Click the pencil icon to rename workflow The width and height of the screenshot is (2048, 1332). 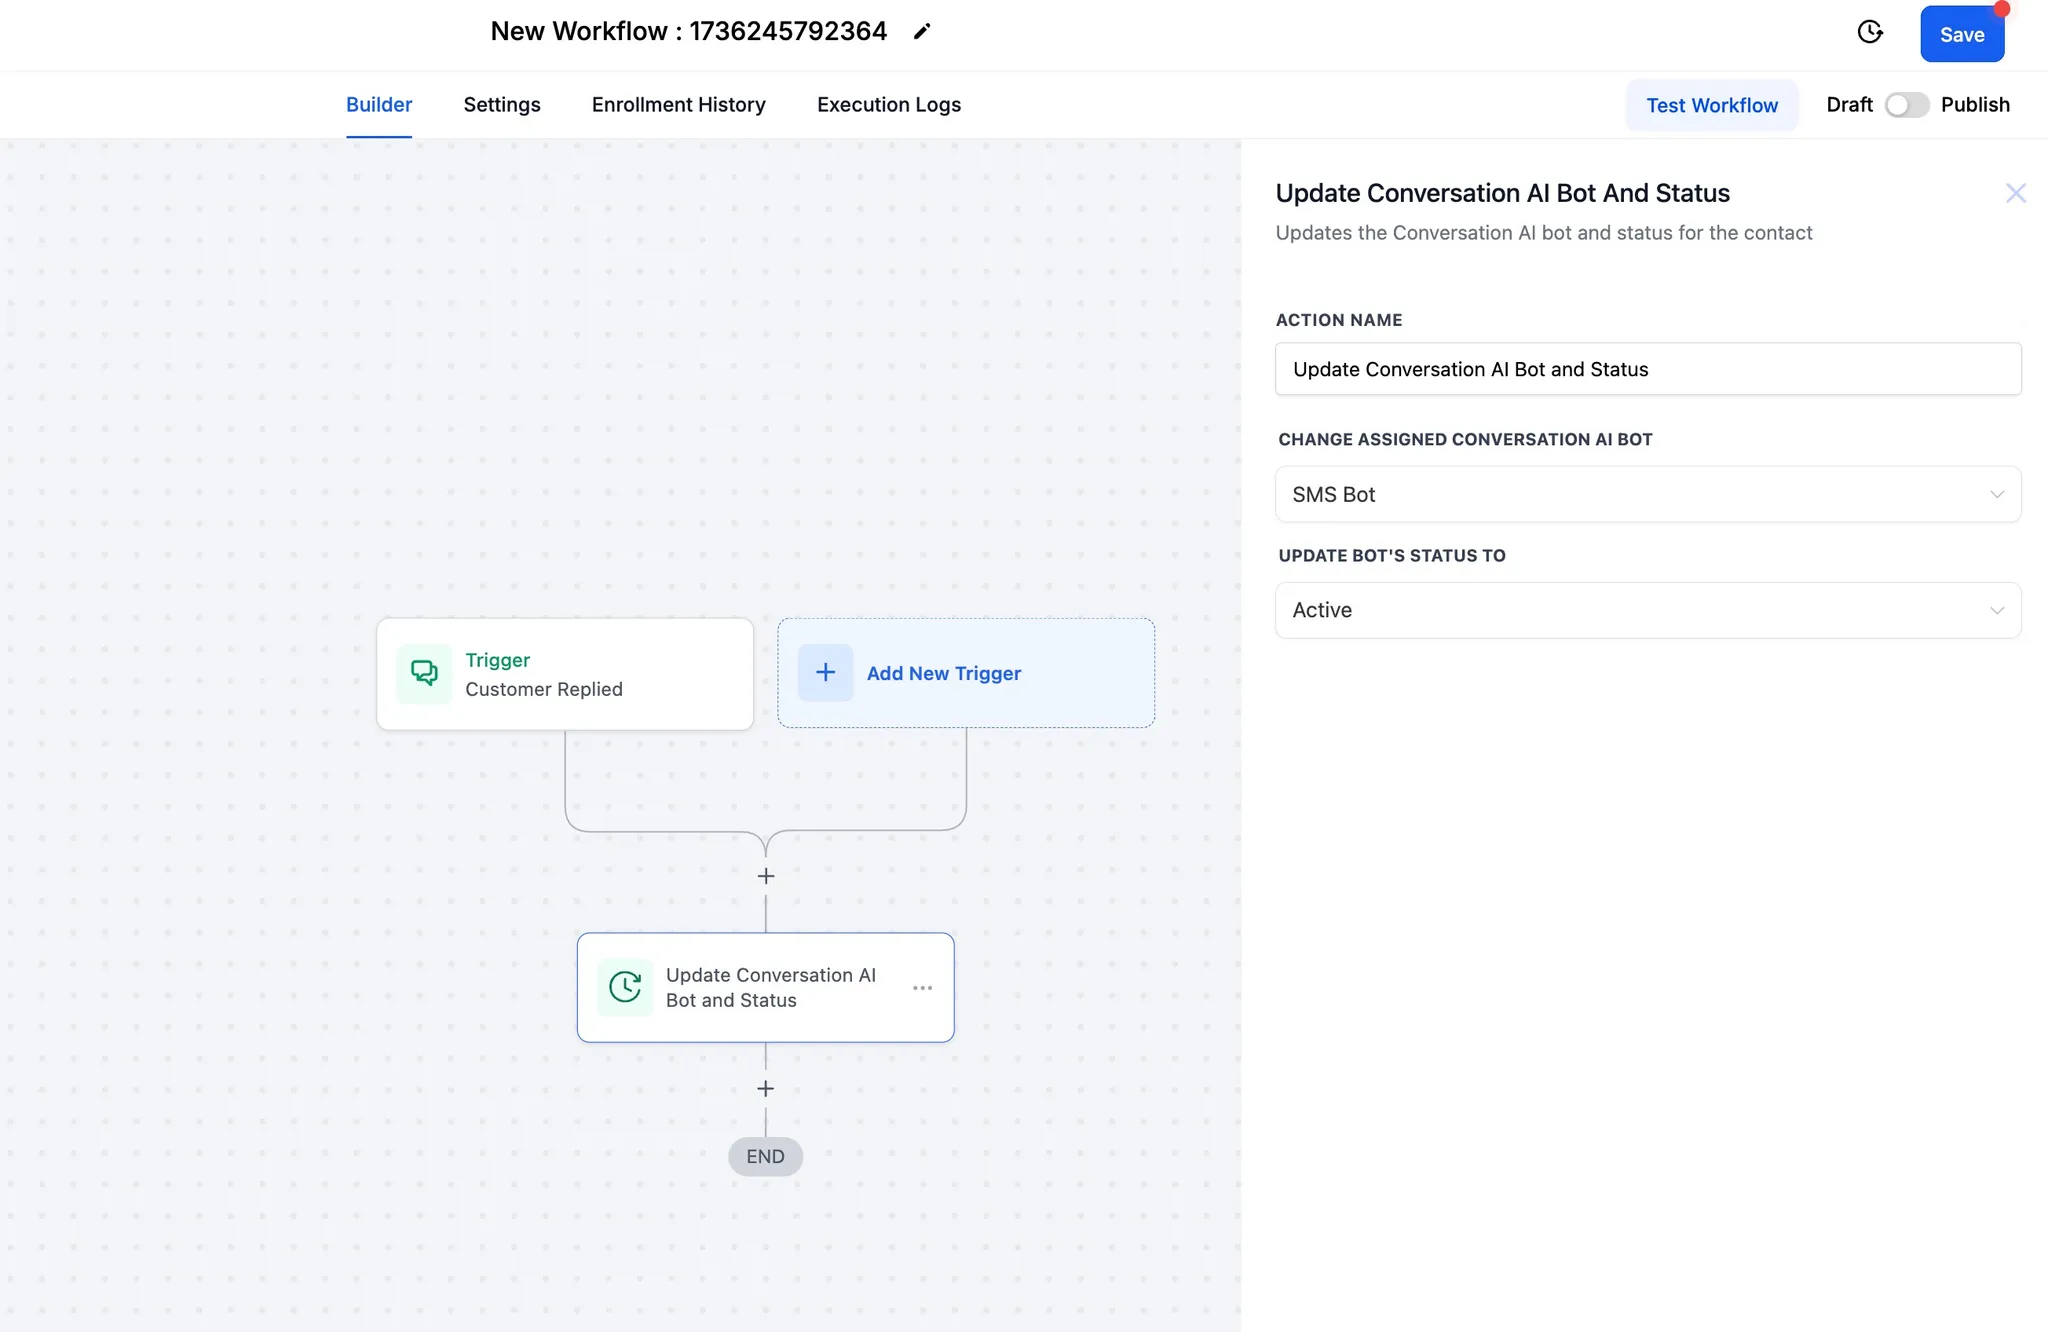tap(922, 32)
